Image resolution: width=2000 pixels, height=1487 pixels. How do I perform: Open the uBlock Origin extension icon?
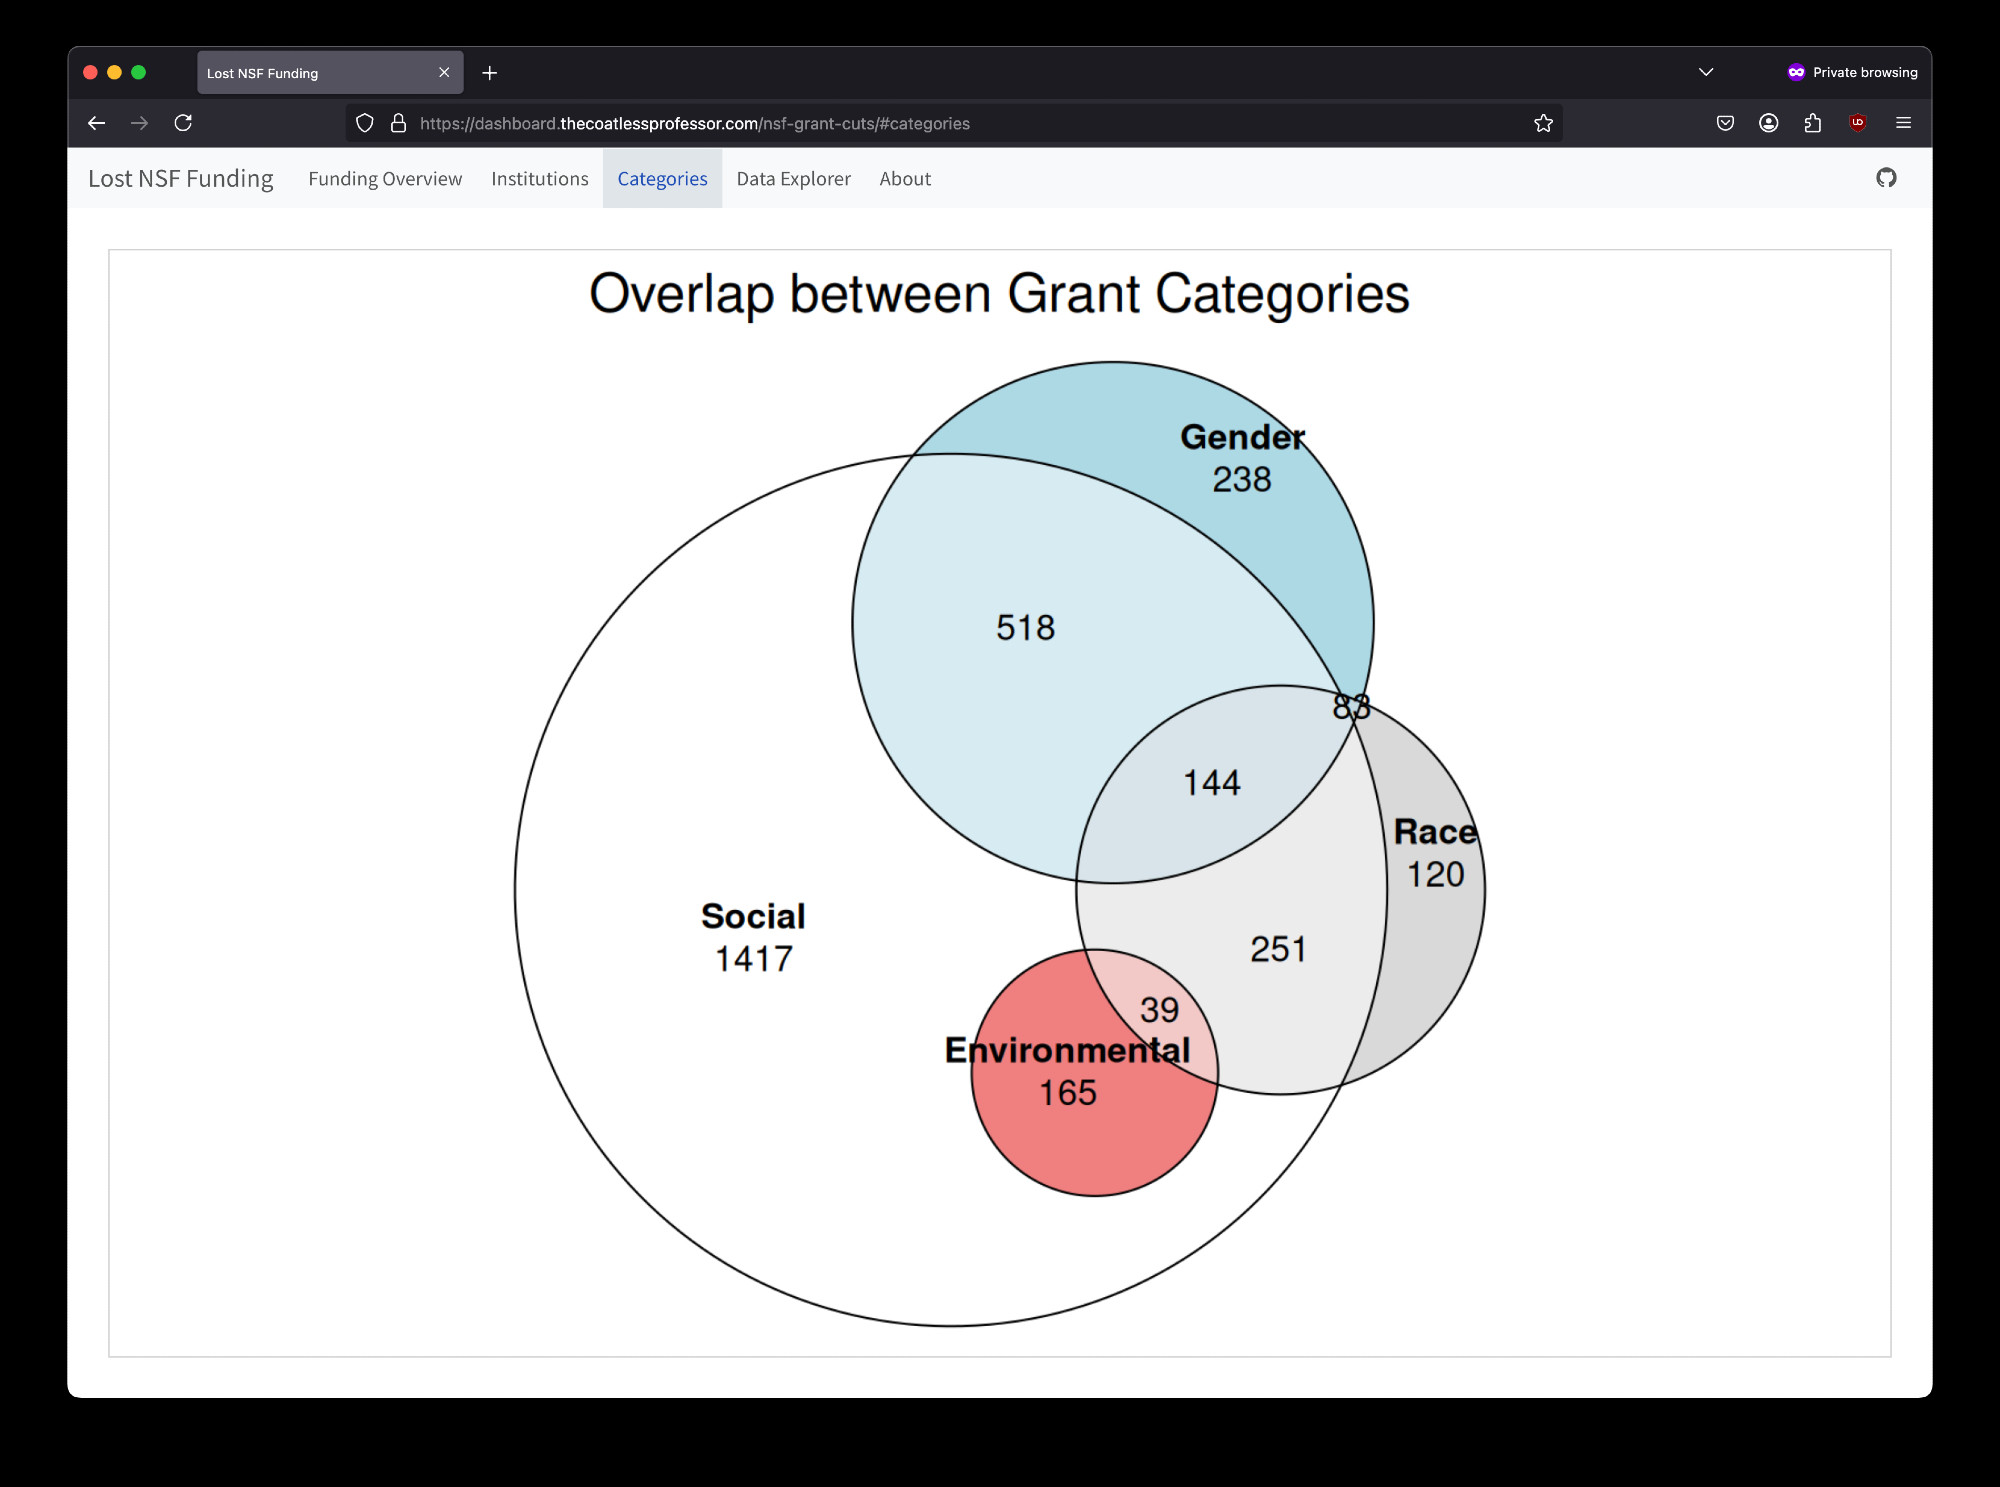1858,123
